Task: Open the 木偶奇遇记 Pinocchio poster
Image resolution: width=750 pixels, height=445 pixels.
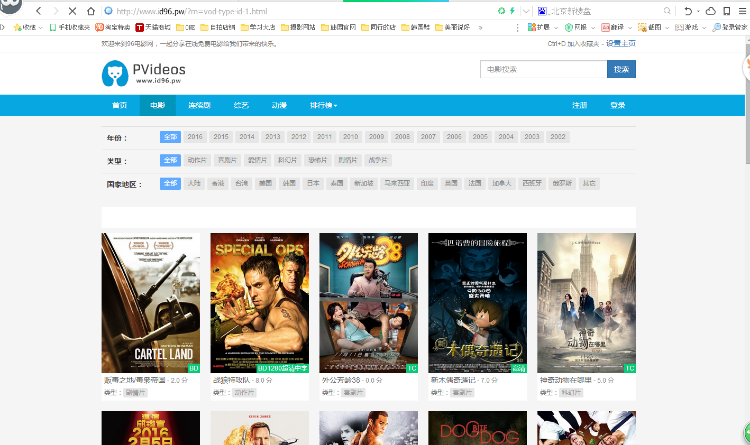Action: 477,303
